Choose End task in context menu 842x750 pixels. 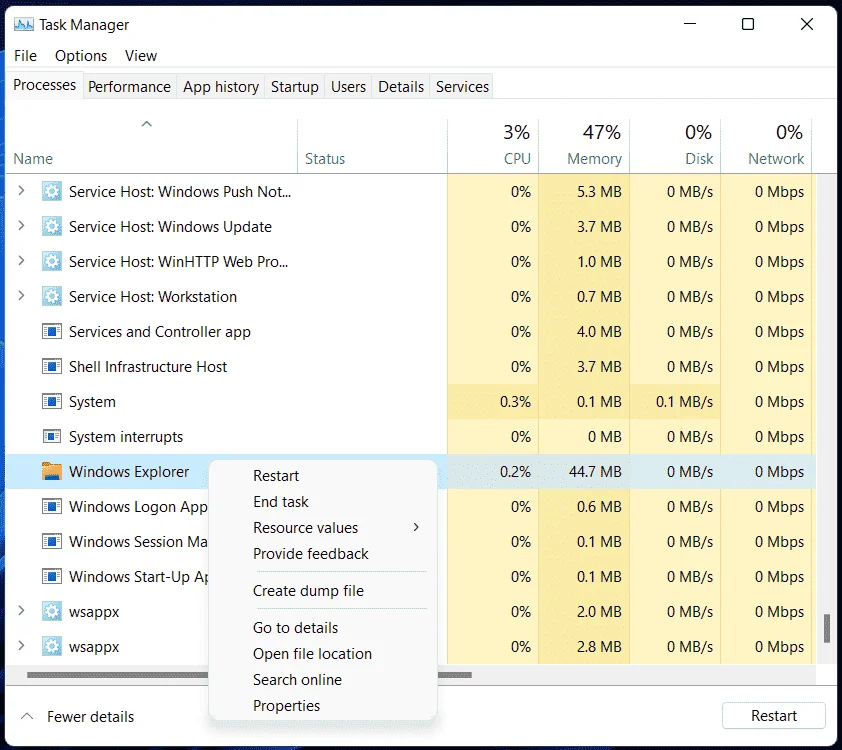click(281, 501)
